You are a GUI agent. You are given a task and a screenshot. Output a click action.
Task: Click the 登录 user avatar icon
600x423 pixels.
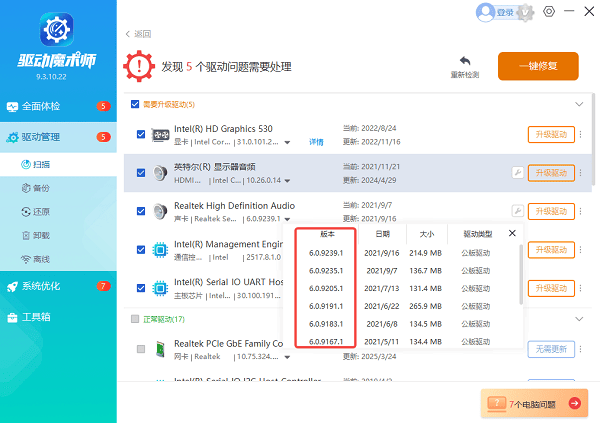[486, 12]
